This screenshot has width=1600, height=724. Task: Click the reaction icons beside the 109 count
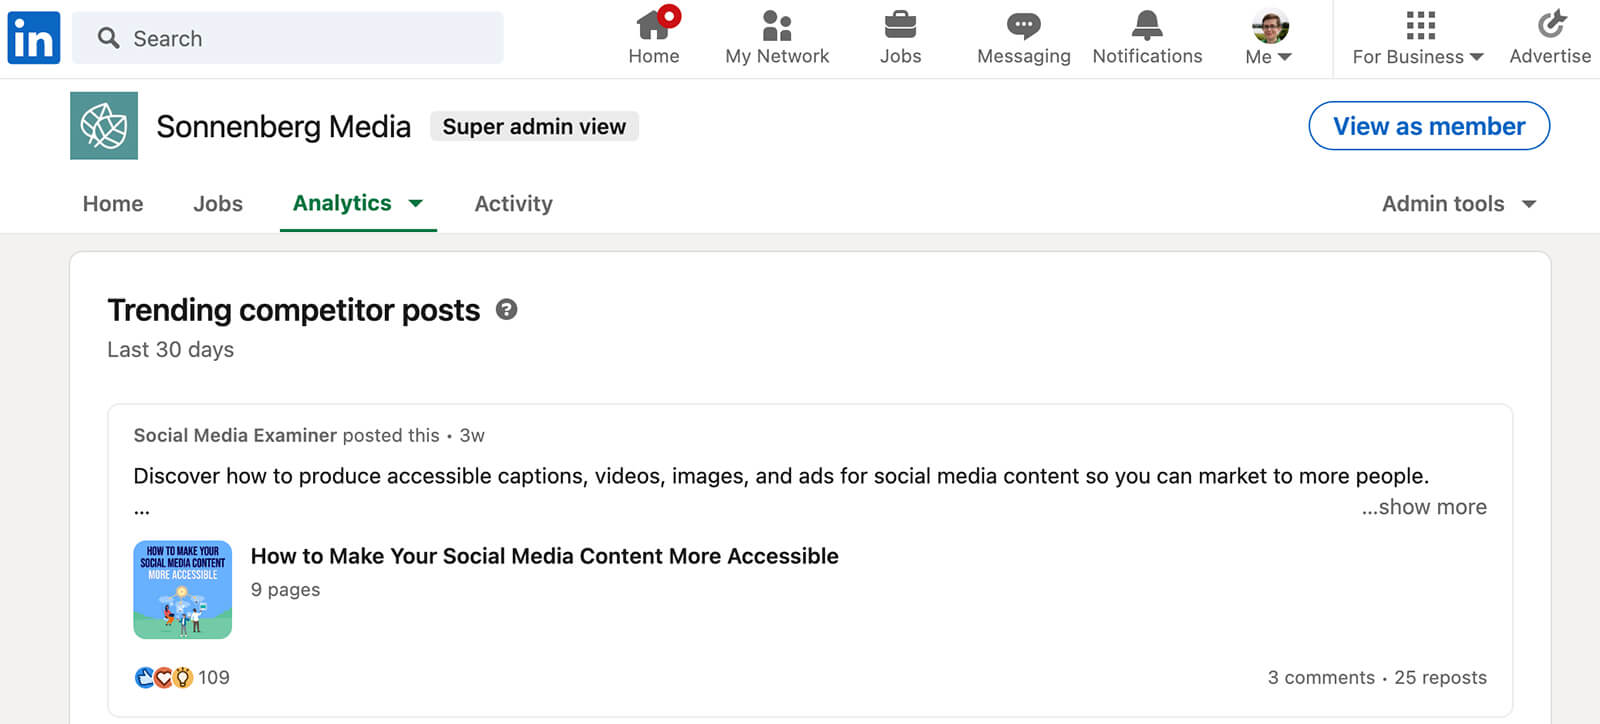tap(163, 677)
